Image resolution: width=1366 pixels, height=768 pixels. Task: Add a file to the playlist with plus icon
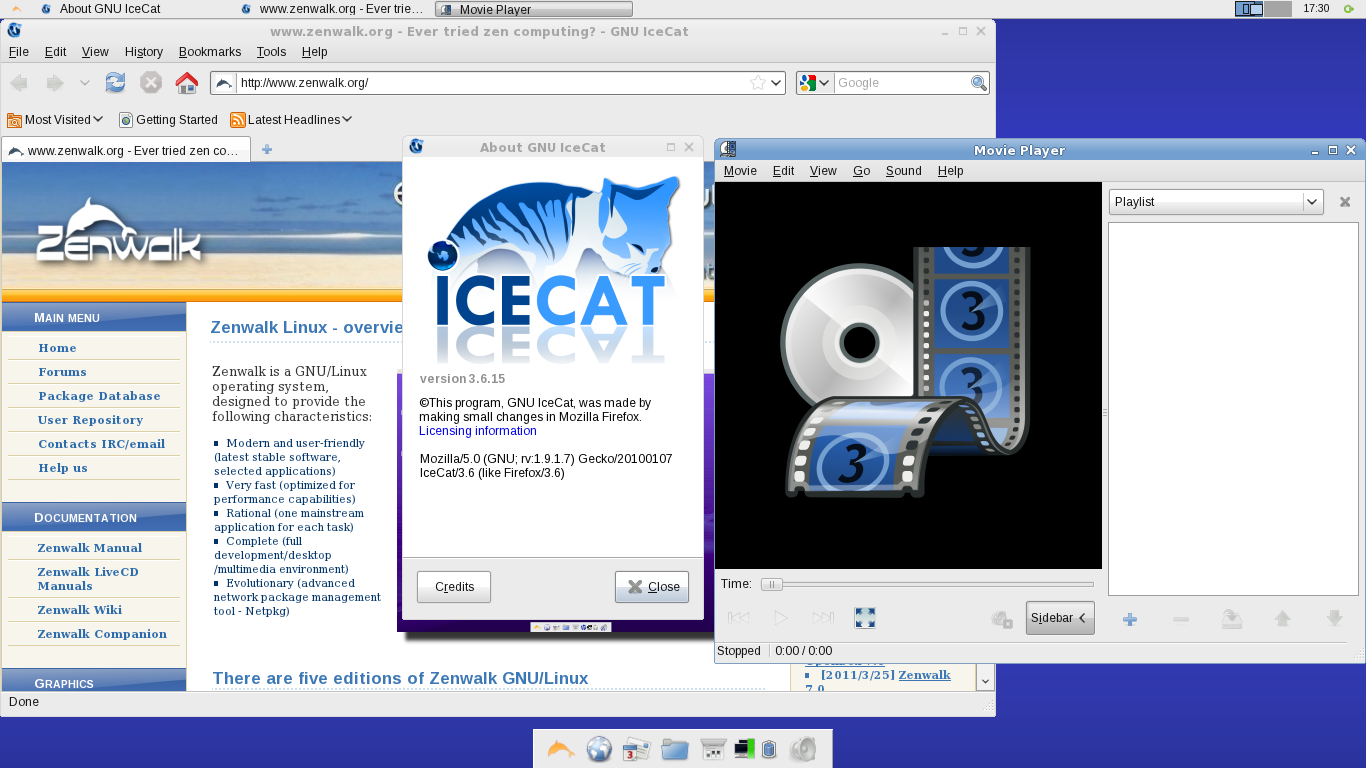(x=1130, y=619)
